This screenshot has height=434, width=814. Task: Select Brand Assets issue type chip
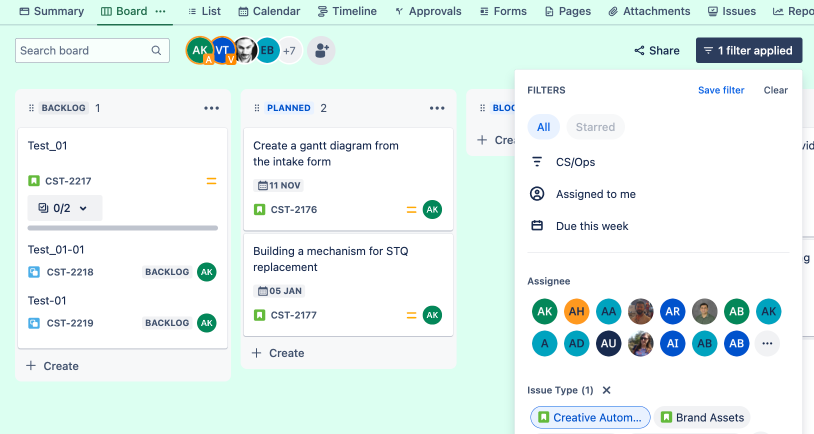coord(702,417)
